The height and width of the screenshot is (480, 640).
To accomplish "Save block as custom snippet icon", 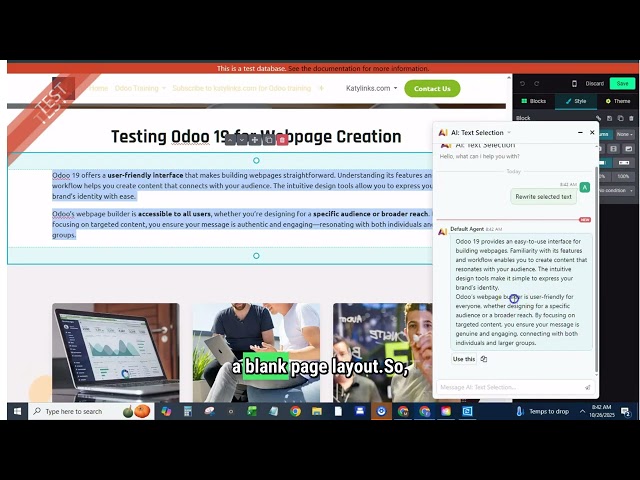I will [x=609, y=118].
